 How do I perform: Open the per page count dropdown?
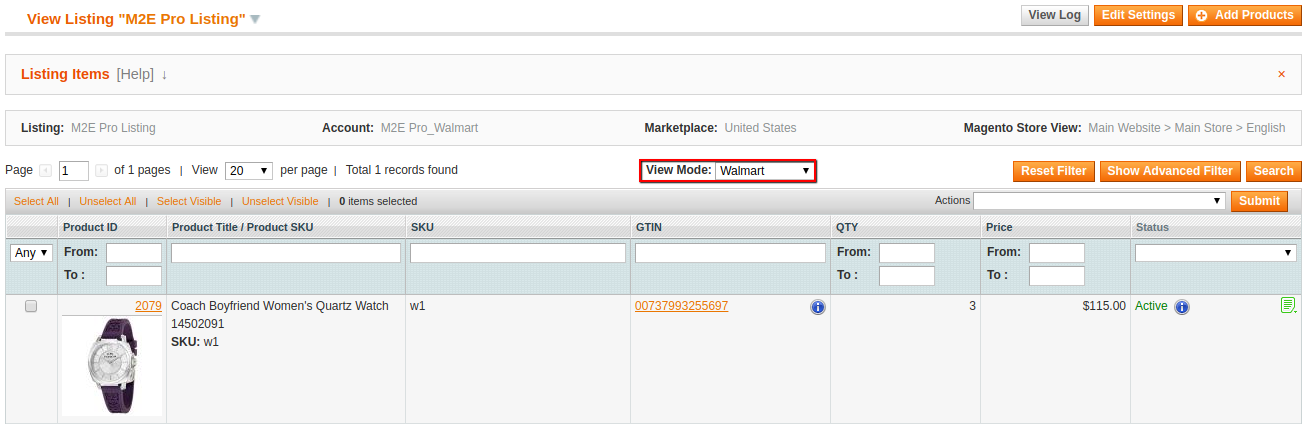(248, 171)
